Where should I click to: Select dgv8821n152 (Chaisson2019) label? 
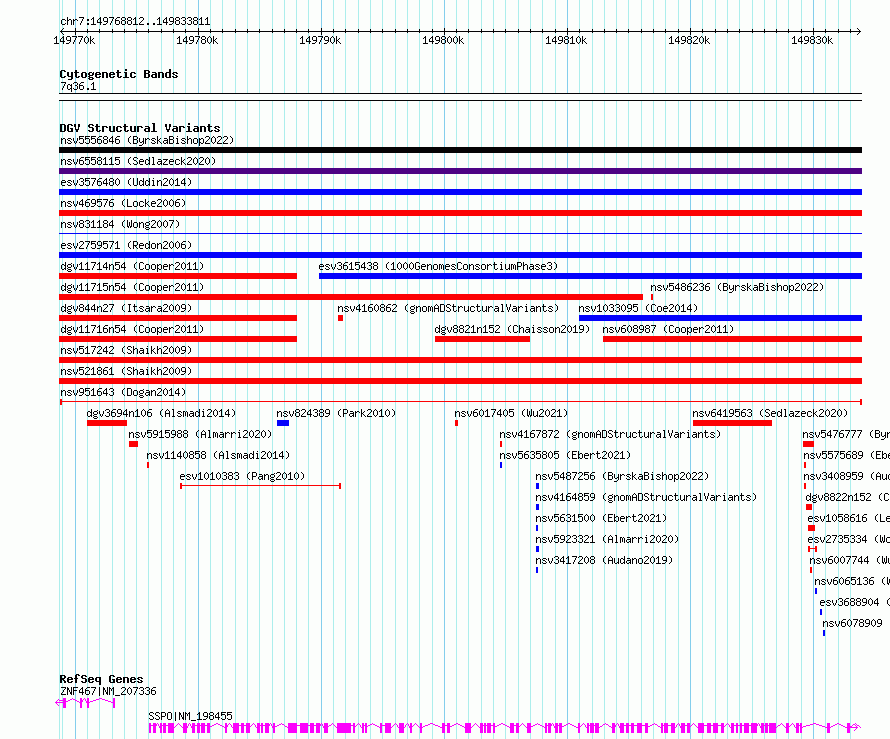(512, 329)
